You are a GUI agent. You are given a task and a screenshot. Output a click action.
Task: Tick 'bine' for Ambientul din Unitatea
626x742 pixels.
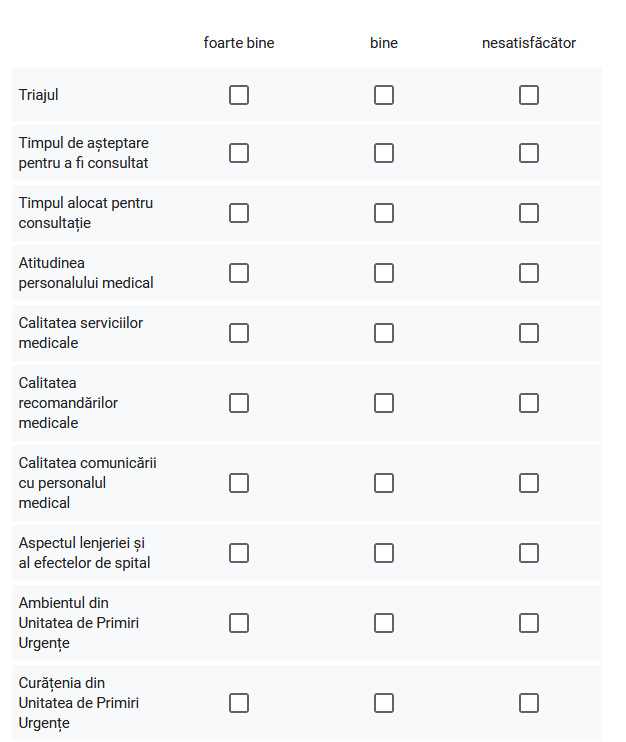(x=384, y=623)
